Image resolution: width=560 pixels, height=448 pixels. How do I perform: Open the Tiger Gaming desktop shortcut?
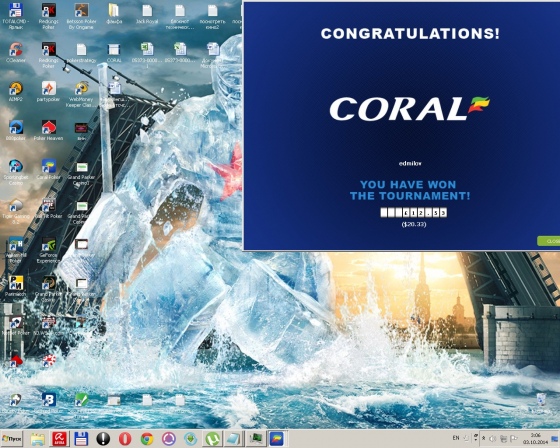click(x=15, y=211)
